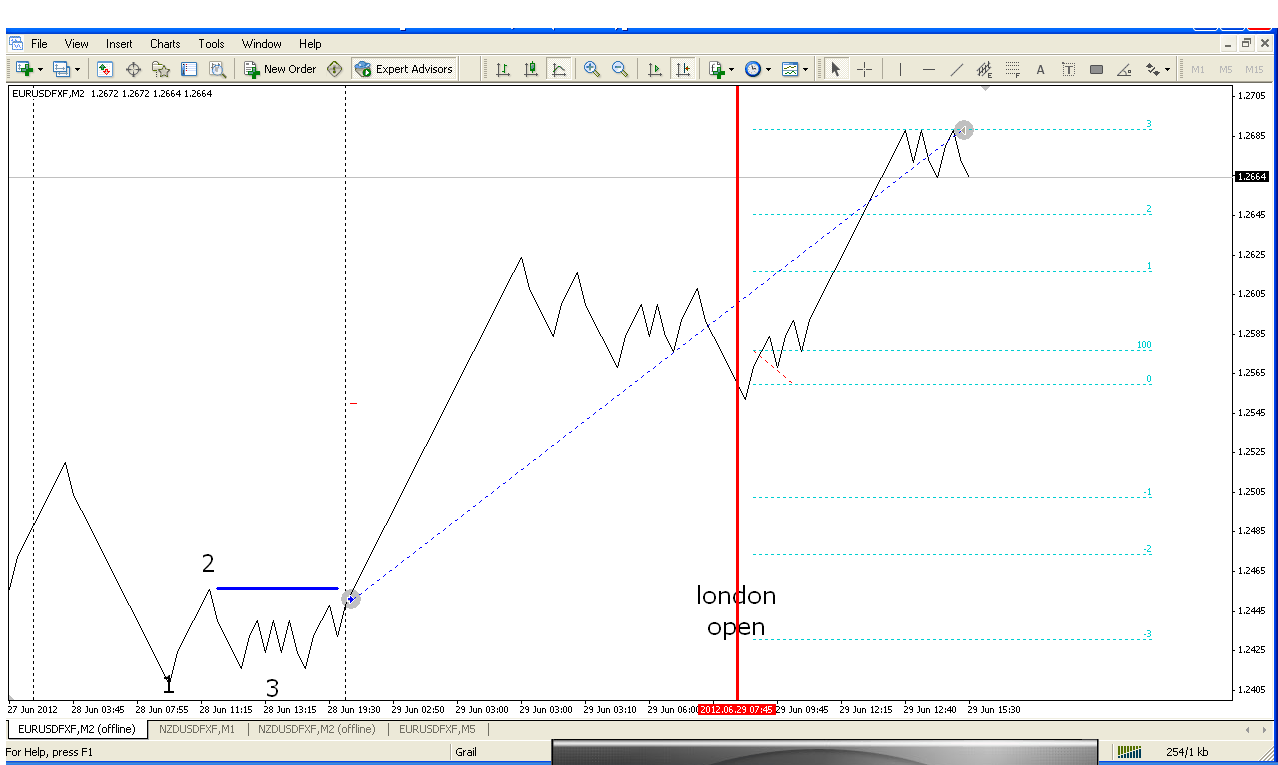Open the Templates icon
Image resolution: width=1278 pixels, height=765 pixels.
tap(790, 69)
